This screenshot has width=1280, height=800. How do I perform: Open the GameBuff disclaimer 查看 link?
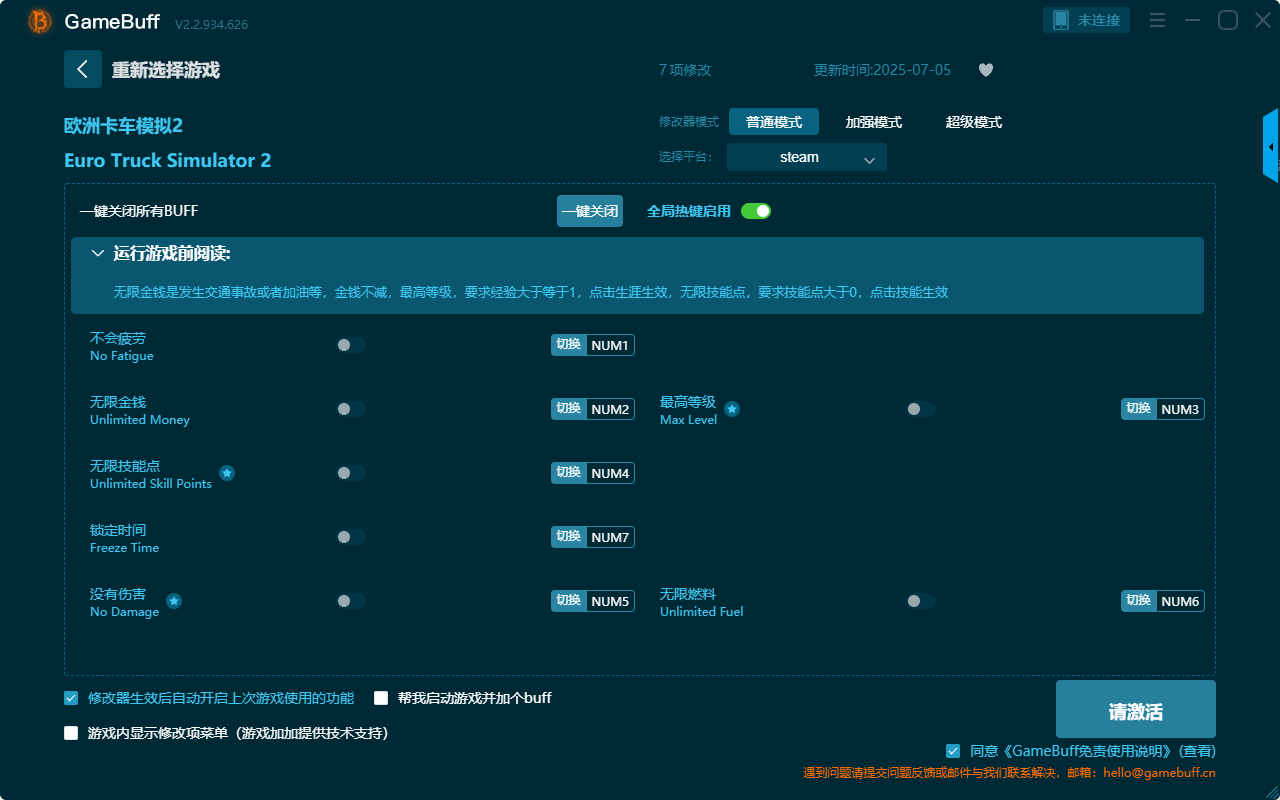[1196, 750]
